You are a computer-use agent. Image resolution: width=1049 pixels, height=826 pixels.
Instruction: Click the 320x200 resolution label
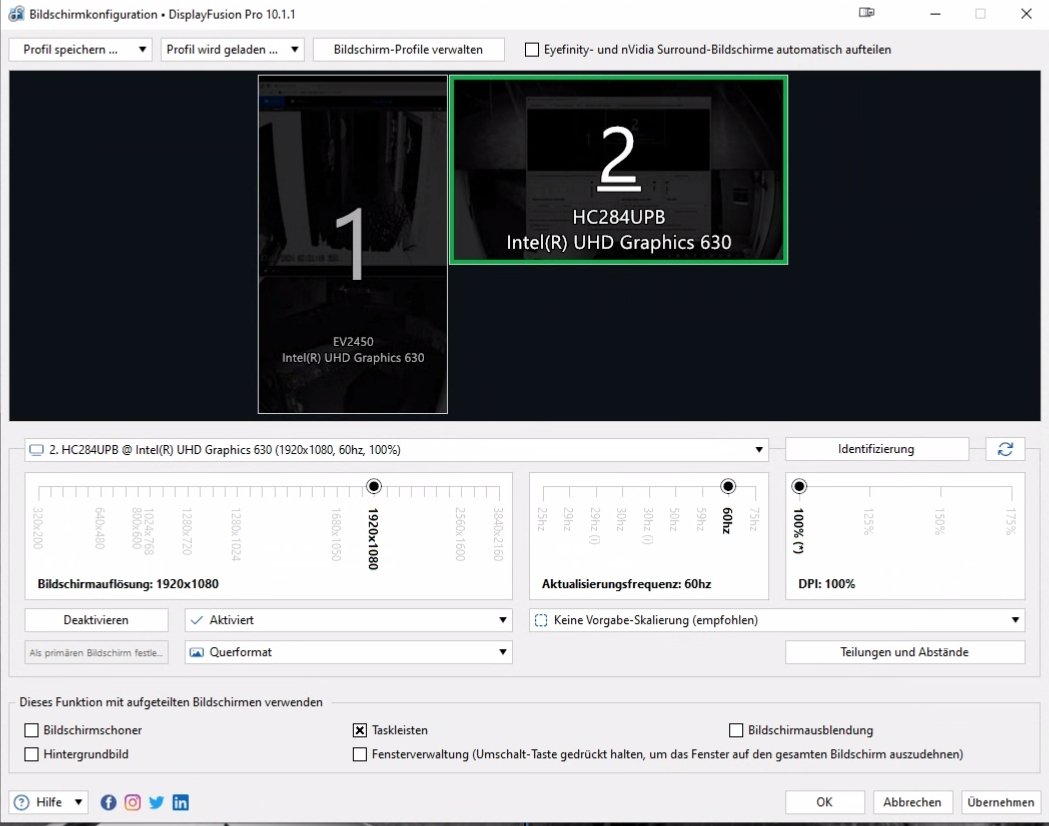click(37, 528)
